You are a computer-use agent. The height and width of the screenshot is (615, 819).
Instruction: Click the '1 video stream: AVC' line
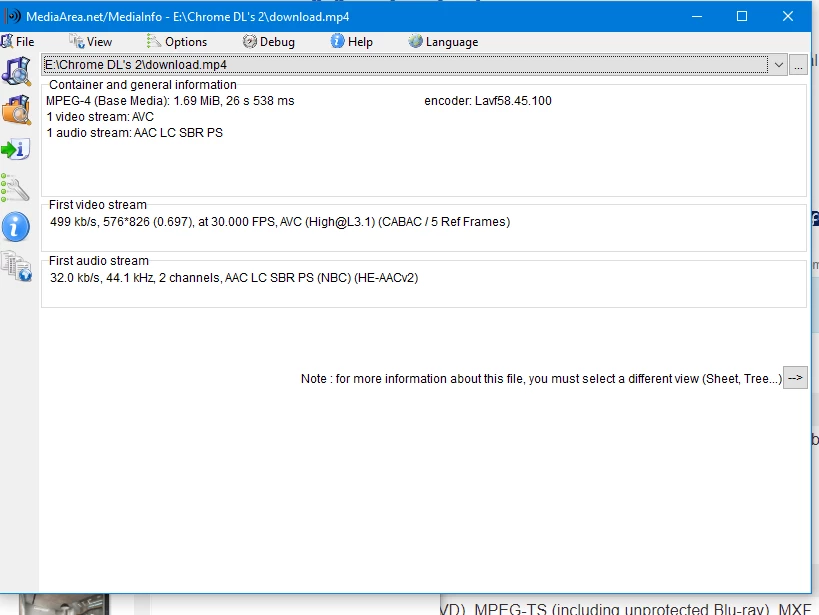click(100, 117)
